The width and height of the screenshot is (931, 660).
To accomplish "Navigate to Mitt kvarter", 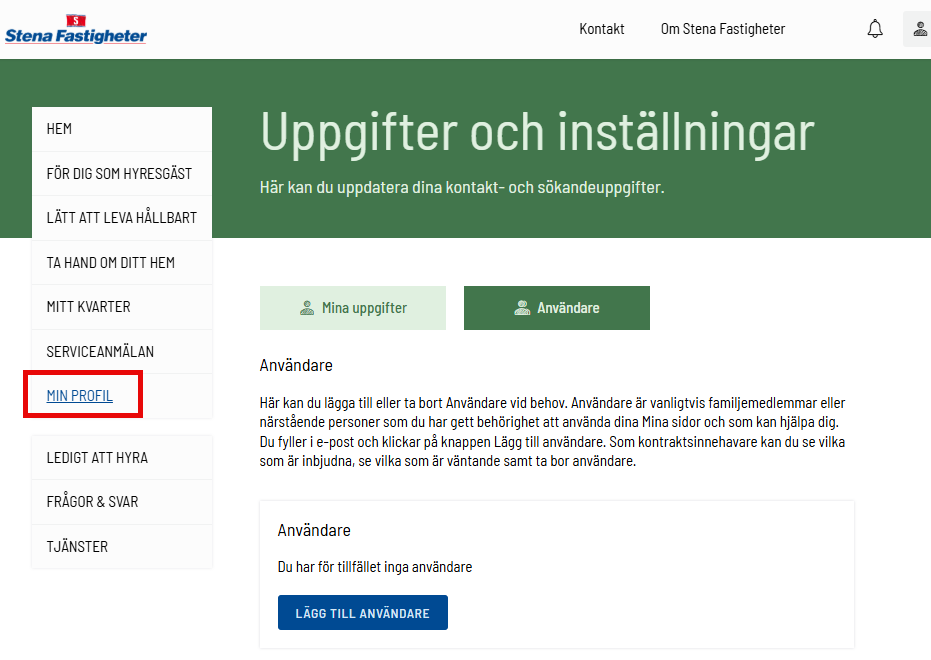I will 89,307.
